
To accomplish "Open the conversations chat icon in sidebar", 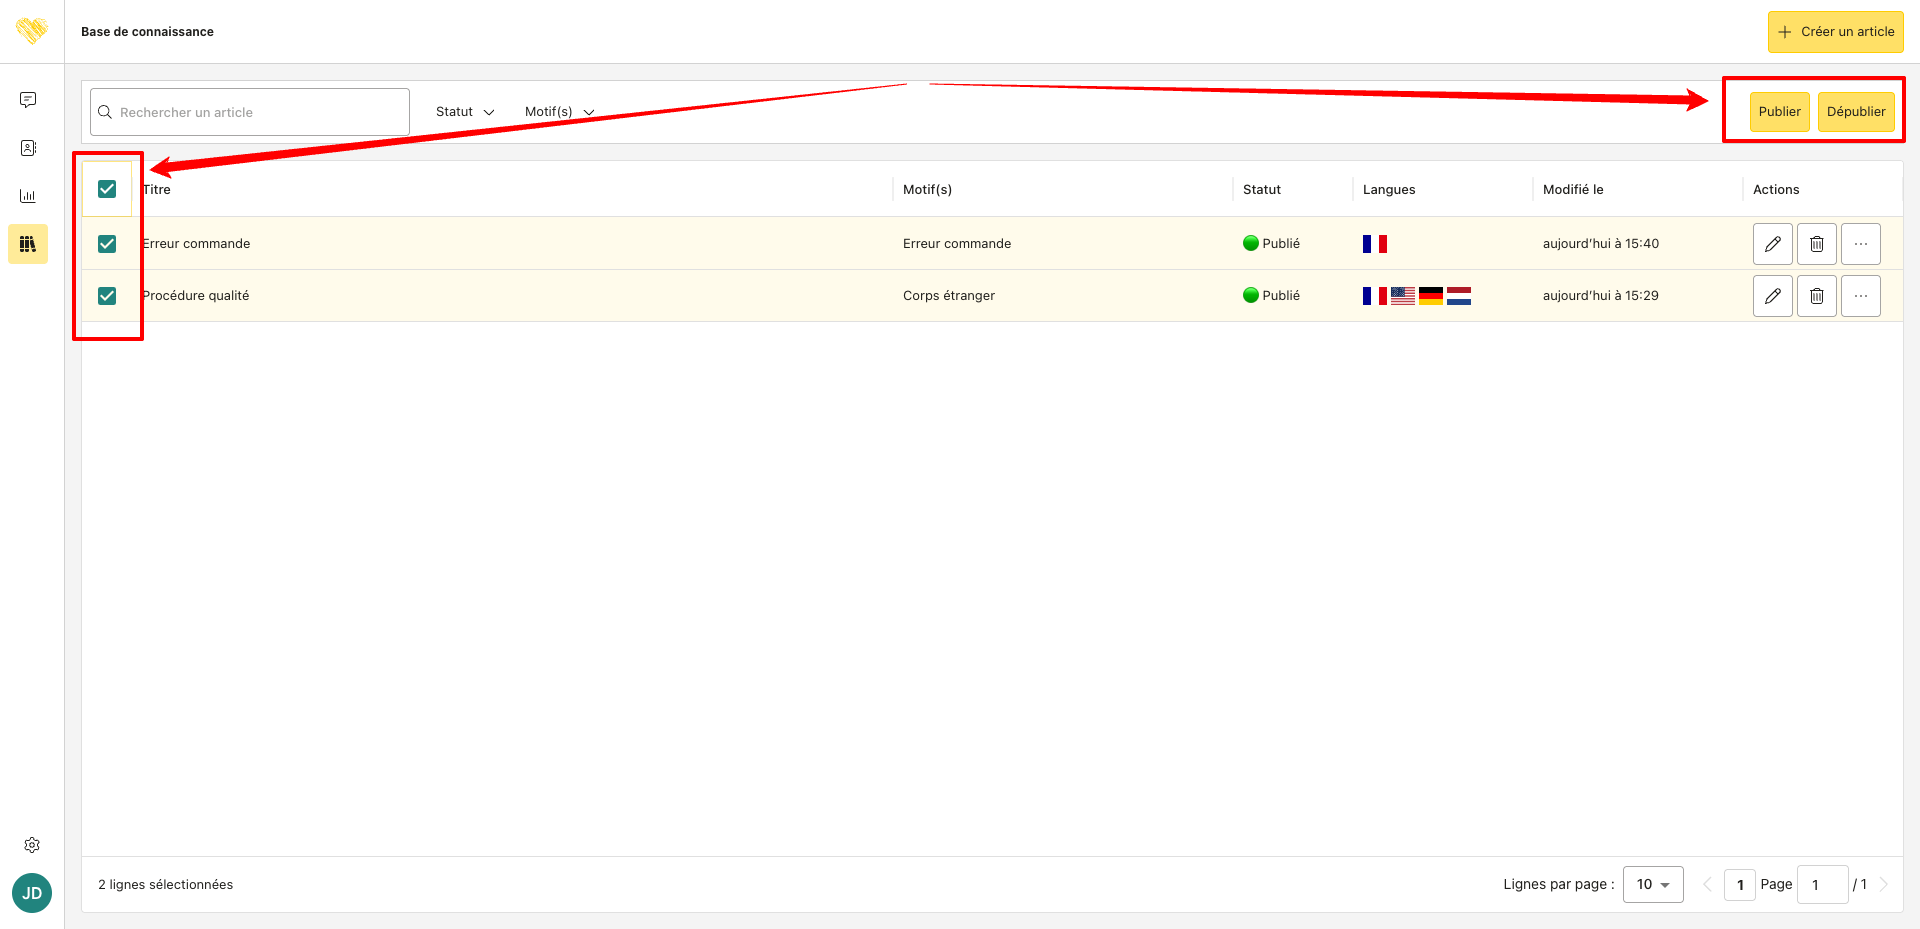I will 28,100.
